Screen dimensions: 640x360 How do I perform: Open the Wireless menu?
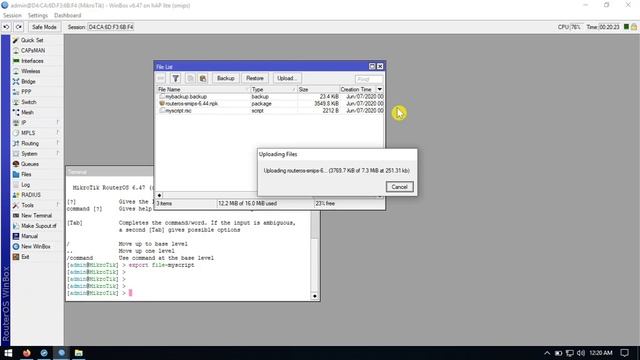click(x=30, y=71)
